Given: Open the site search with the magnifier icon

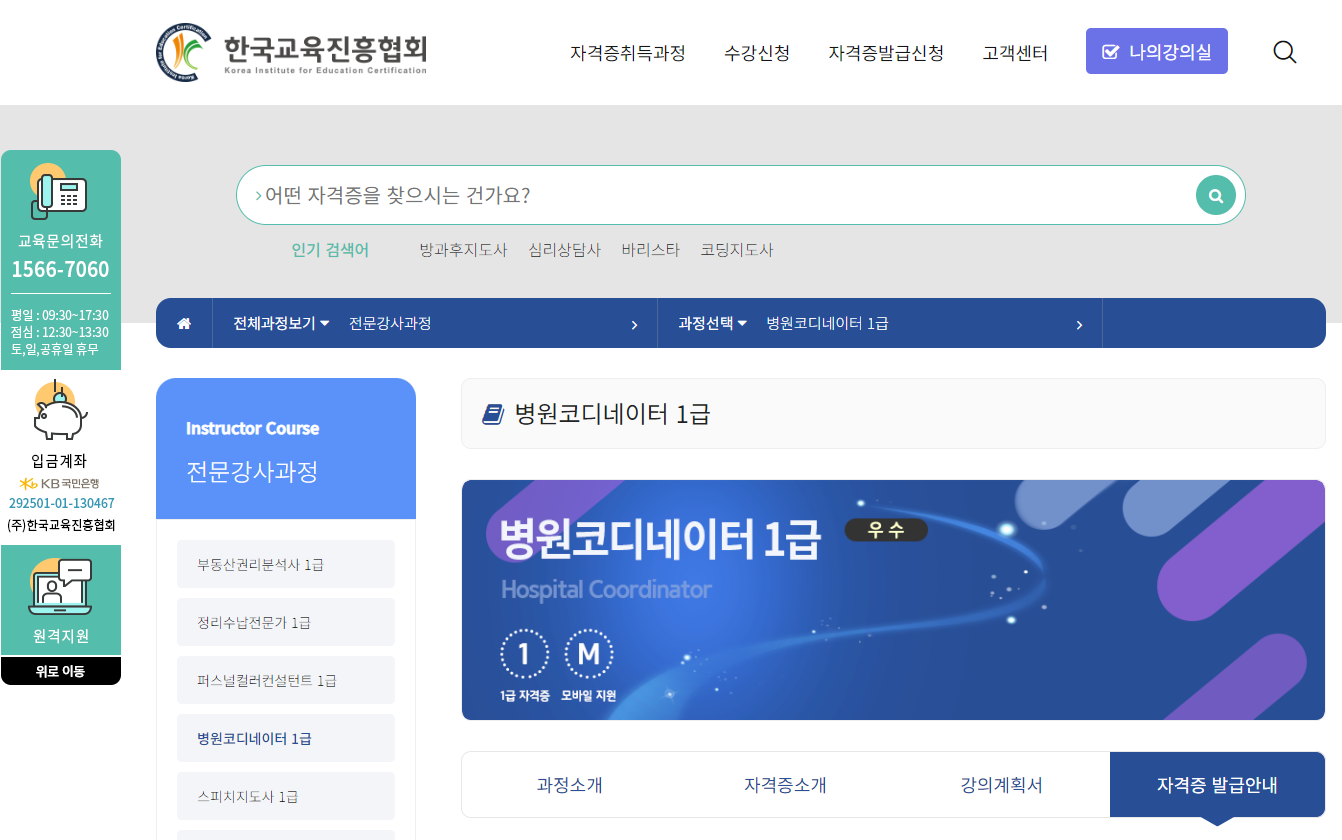Looking at the screenshot, I should click(1285, 52).
